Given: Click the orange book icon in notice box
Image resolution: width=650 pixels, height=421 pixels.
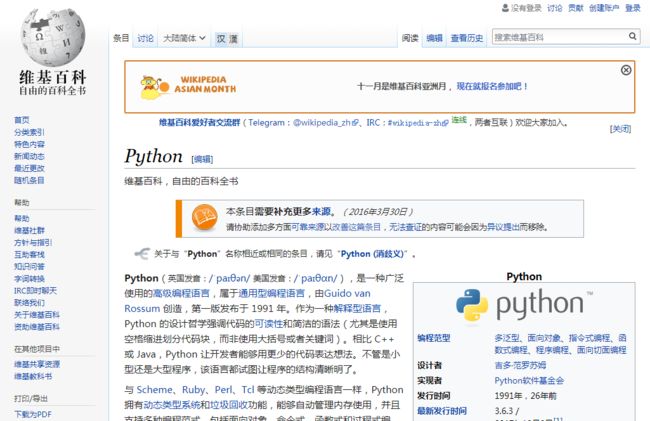Looking at the screenshot, I should [204, 218].
